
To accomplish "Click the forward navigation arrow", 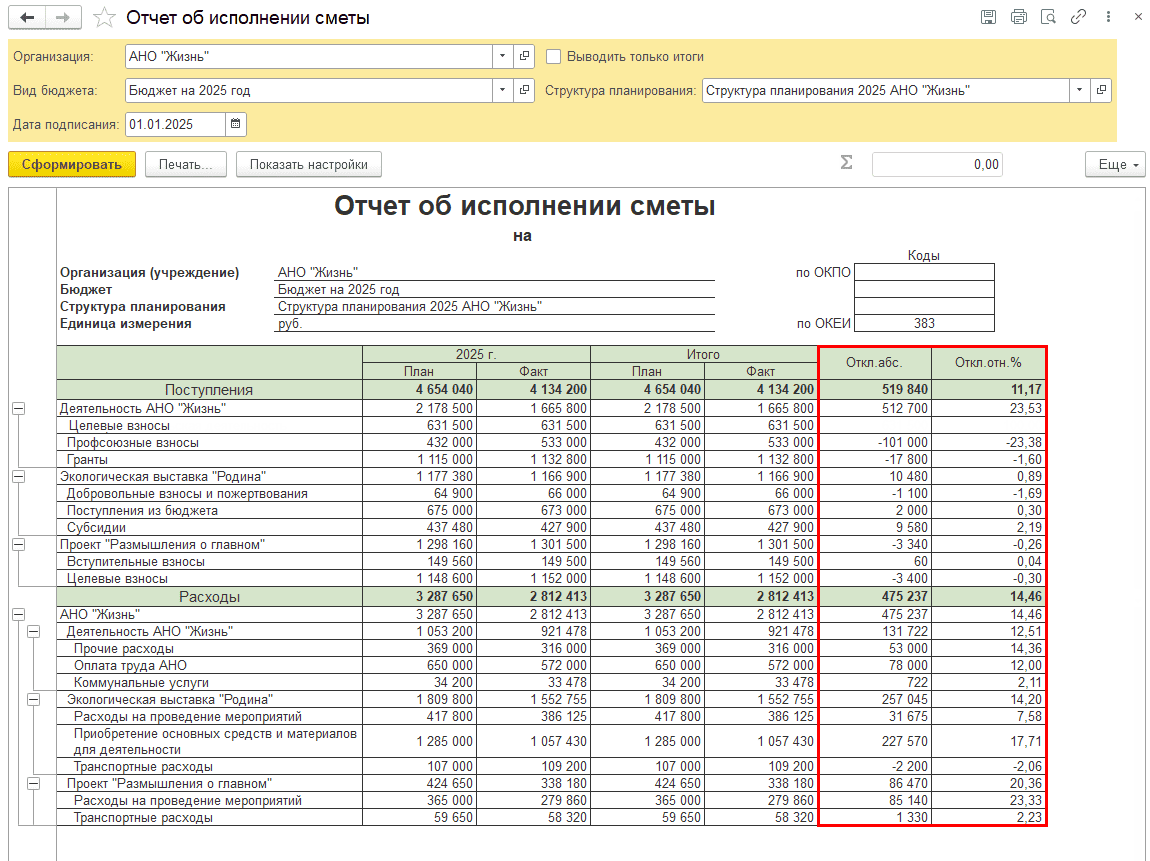I will [x=63, y=18].
